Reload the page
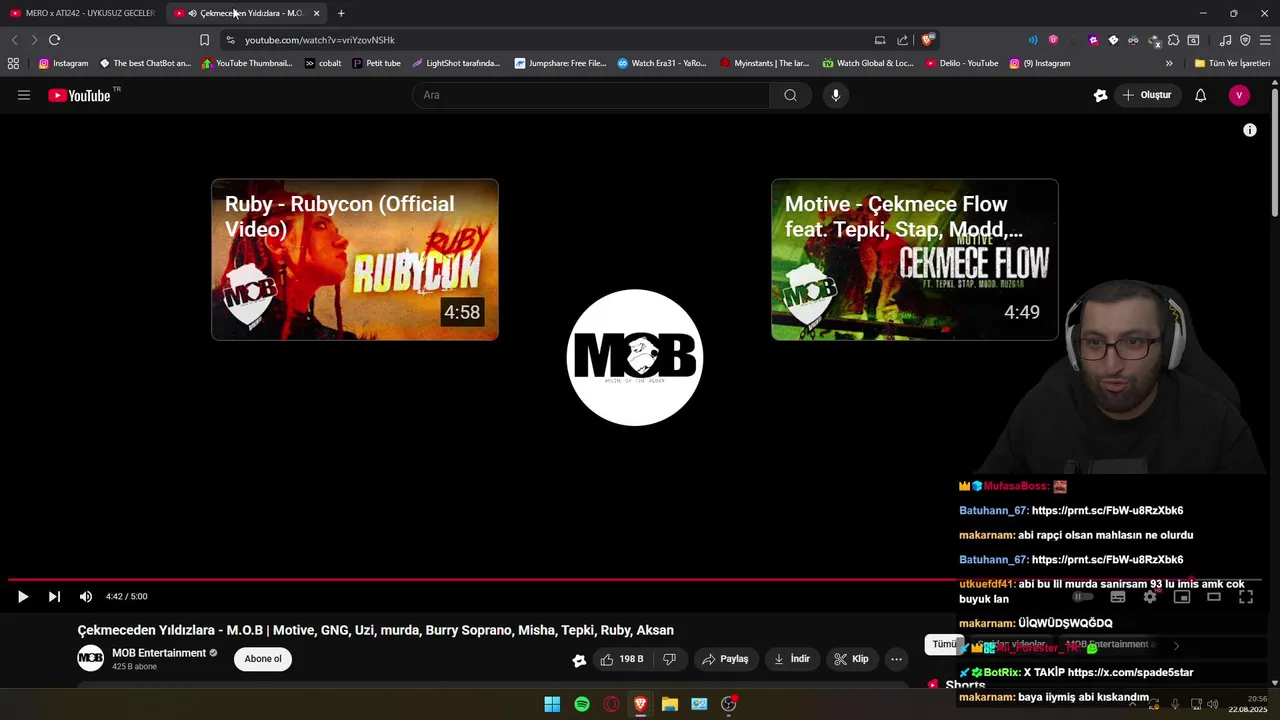This screenshot has height=720, width=1280. point(54,40)
